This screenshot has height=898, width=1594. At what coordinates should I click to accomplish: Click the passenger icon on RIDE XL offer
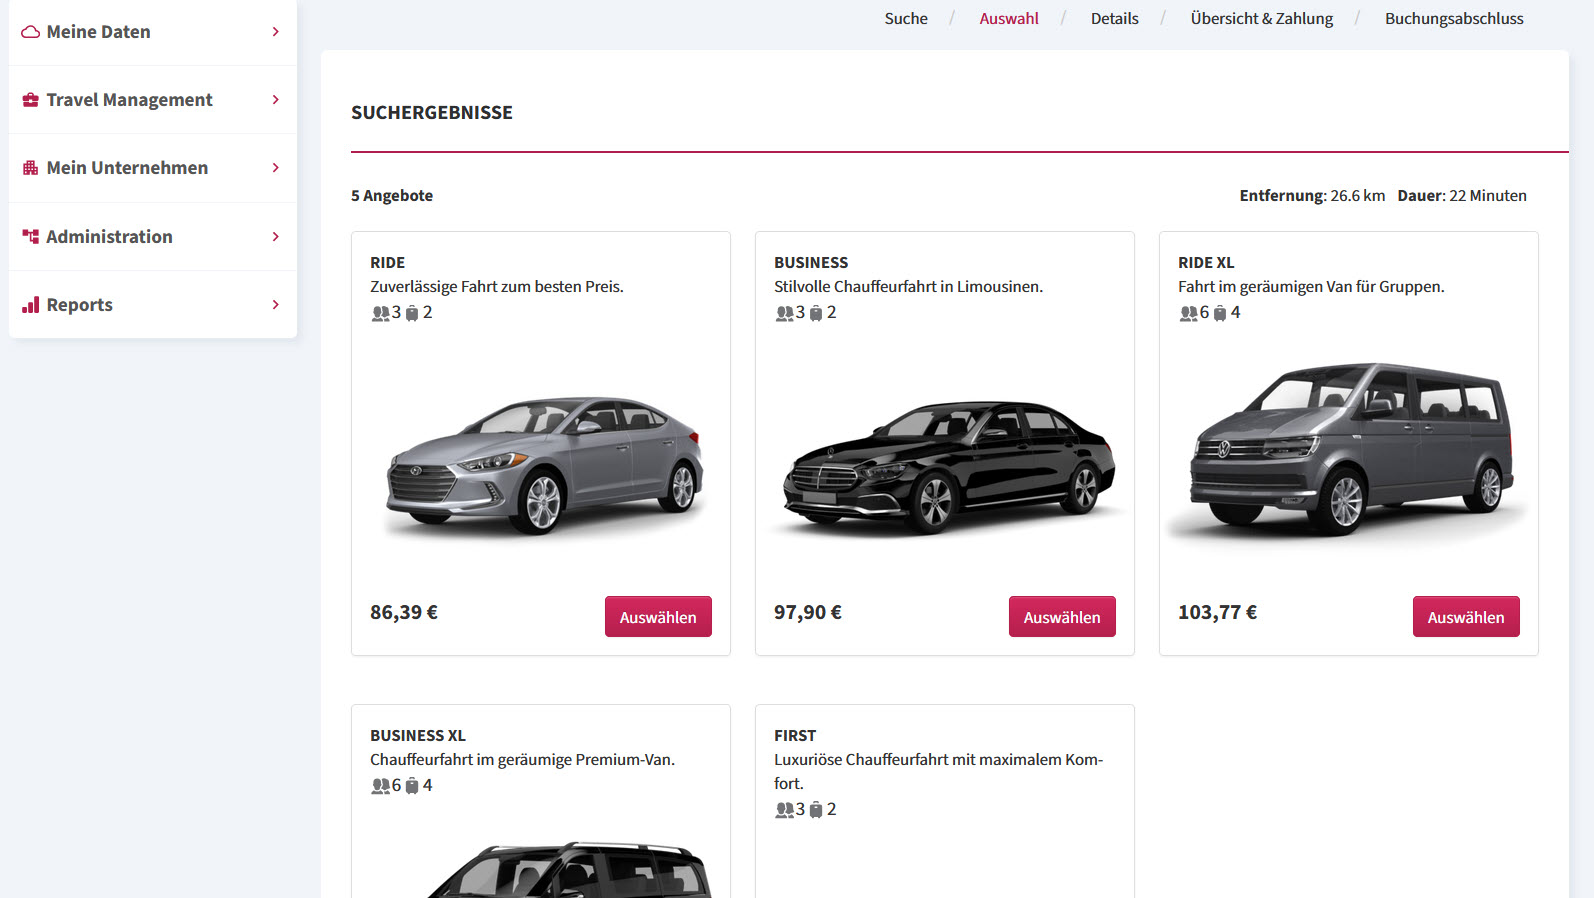point(1188,313)
